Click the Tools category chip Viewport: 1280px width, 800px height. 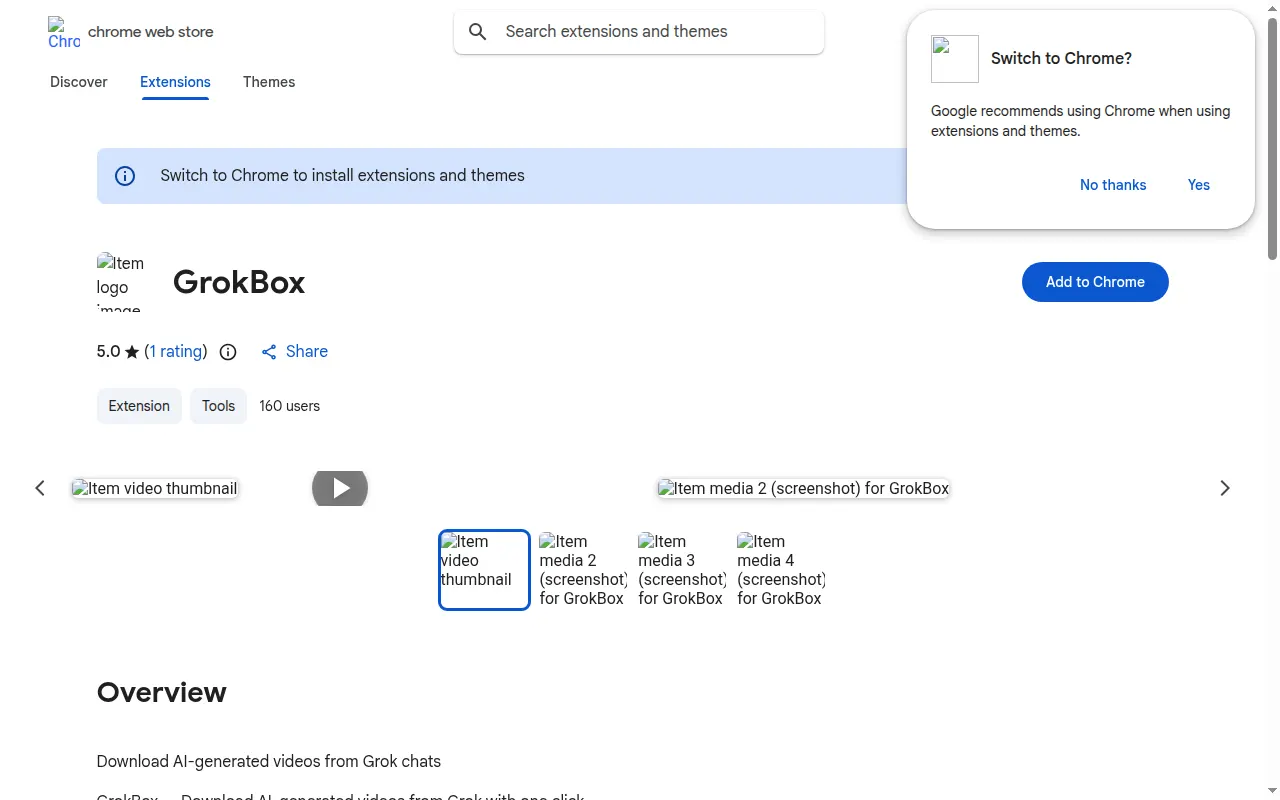pos(218,406)
